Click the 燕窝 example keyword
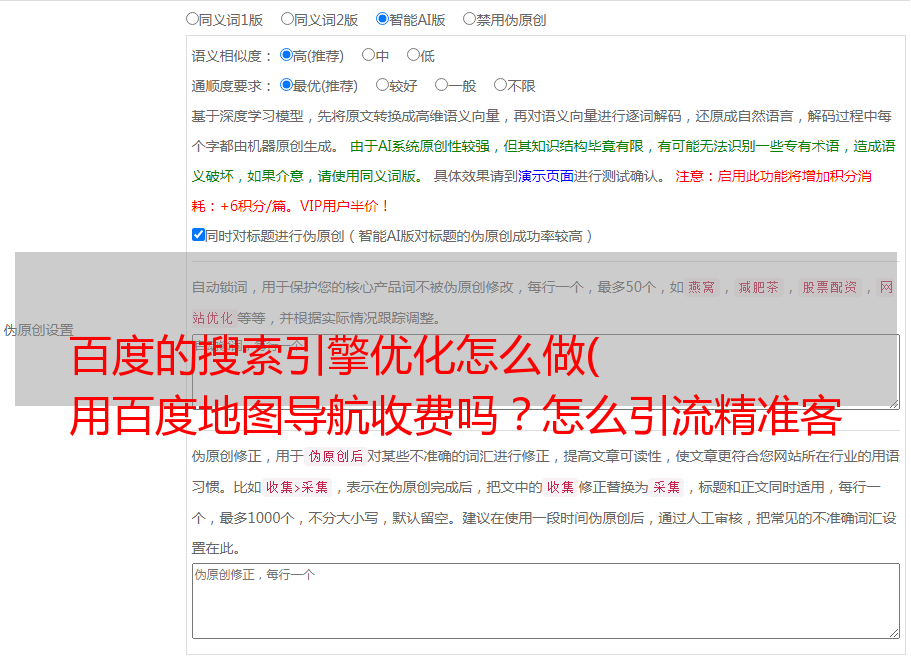 (701, 287)
